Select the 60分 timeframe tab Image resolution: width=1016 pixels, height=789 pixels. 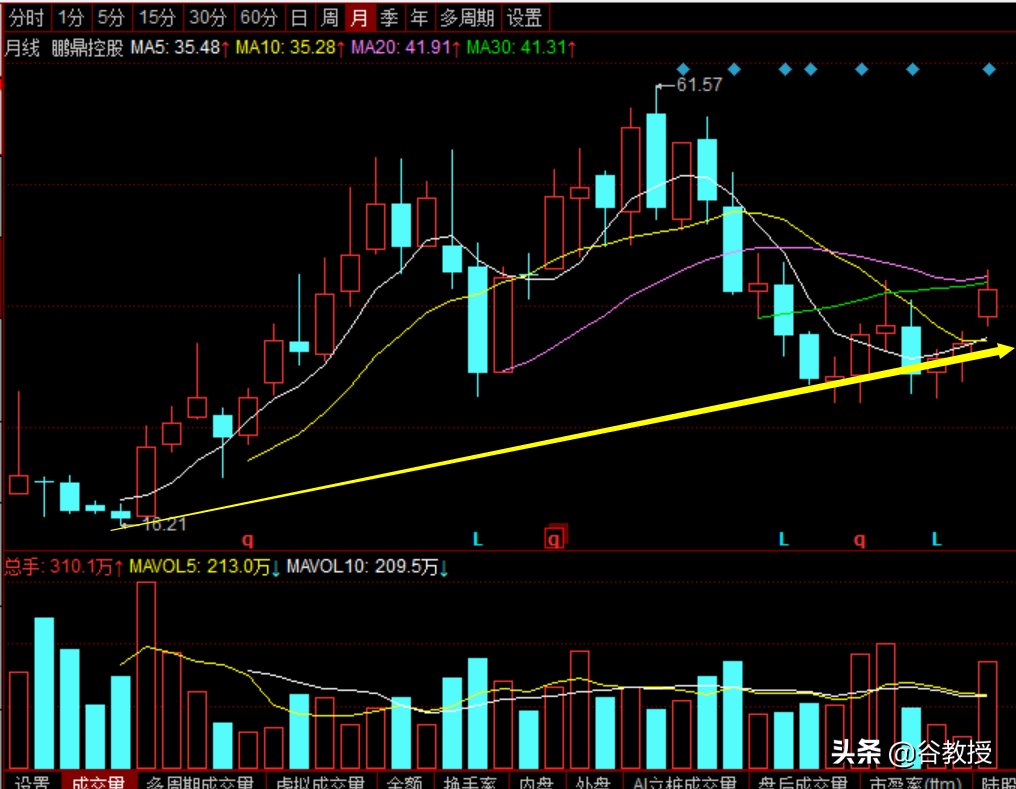coord(259,16)
